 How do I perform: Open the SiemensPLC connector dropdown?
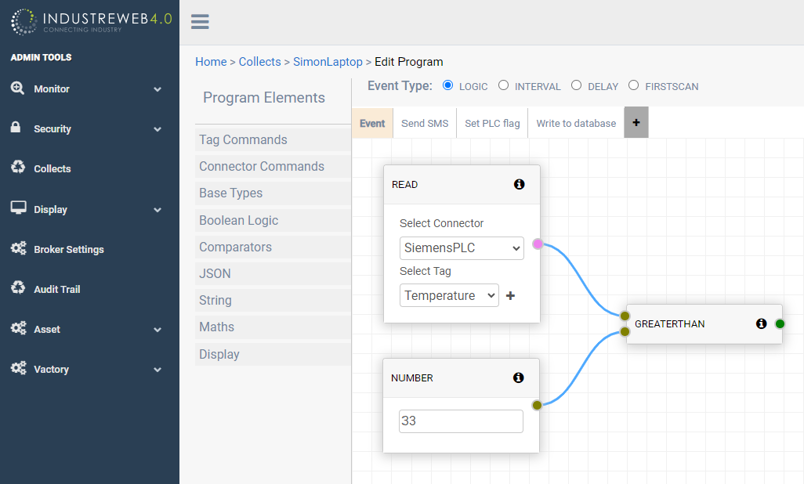[461, 248]
